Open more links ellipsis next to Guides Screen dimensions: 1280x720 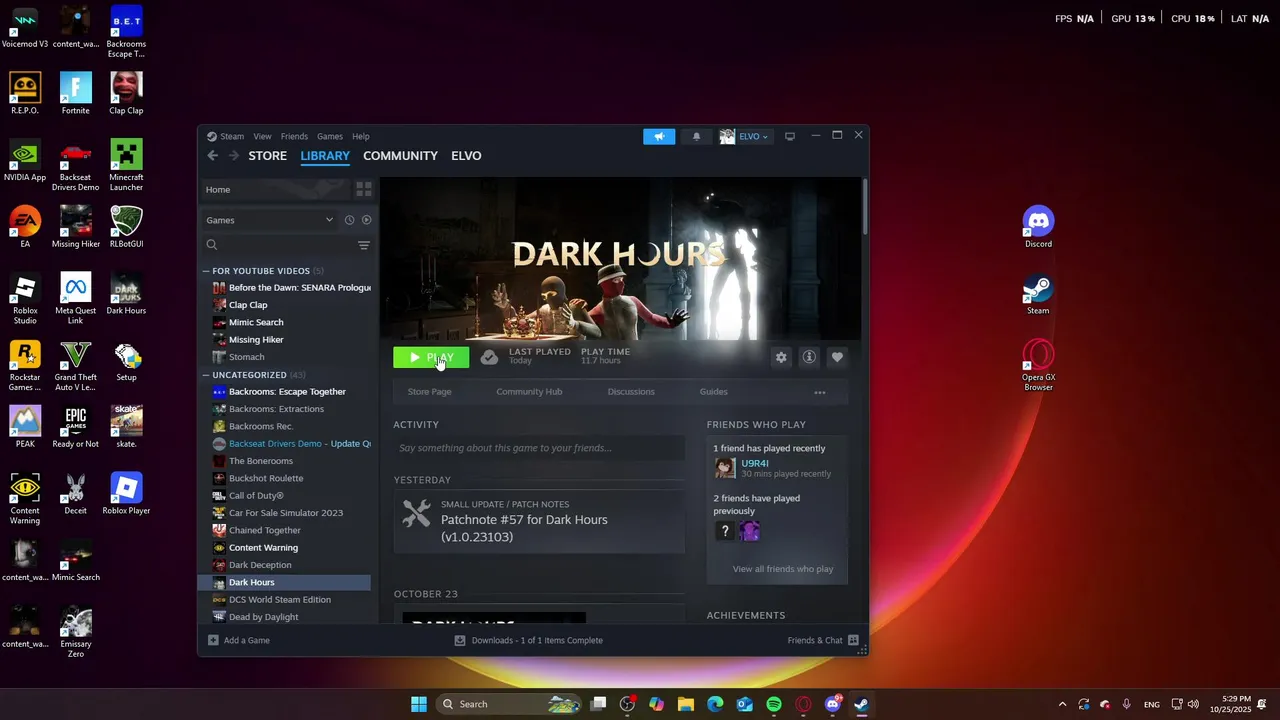coord(820,392)
